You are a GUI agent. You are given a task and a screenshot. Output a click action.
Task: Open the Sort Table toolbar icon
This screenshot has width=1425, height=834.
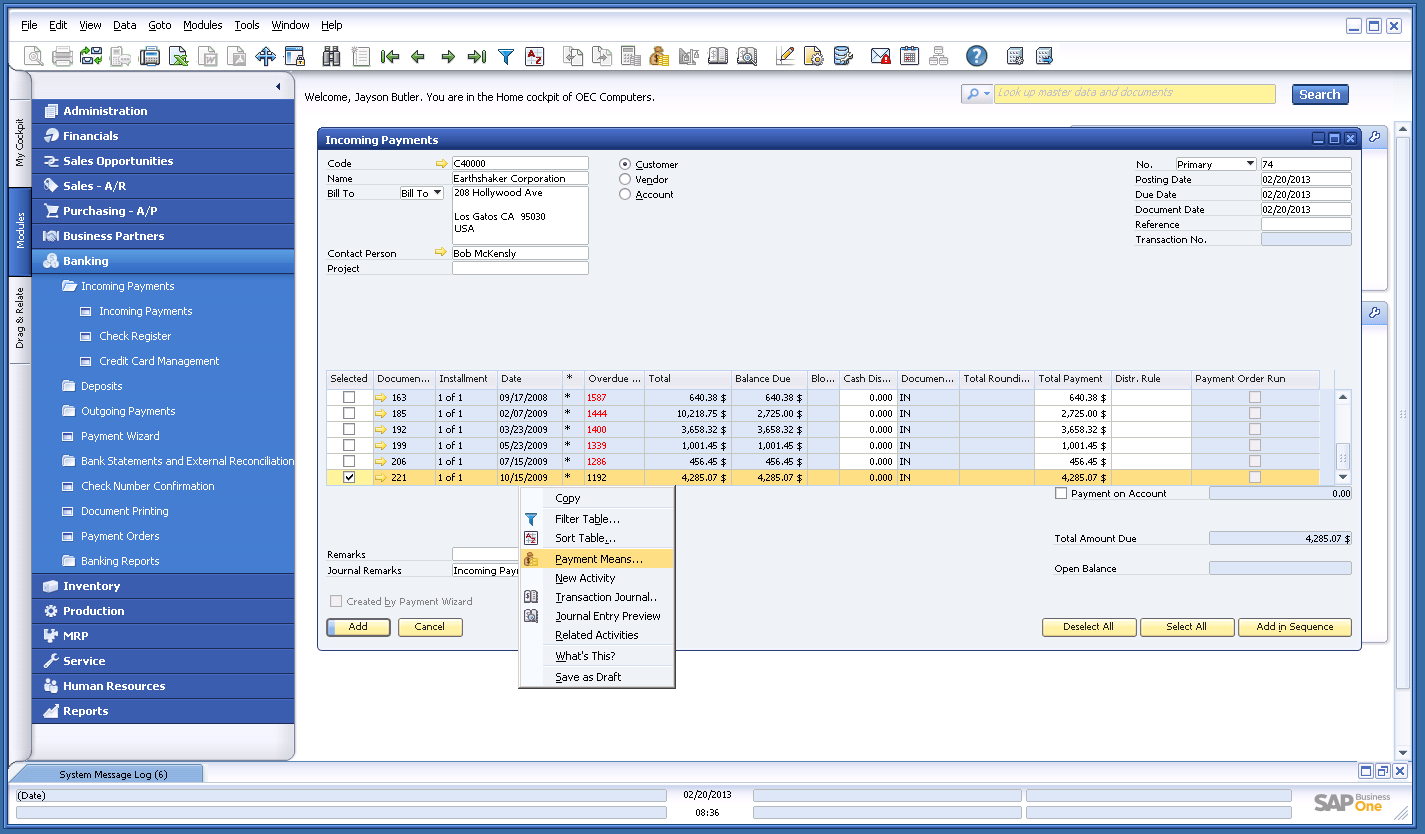click(534, 57)
